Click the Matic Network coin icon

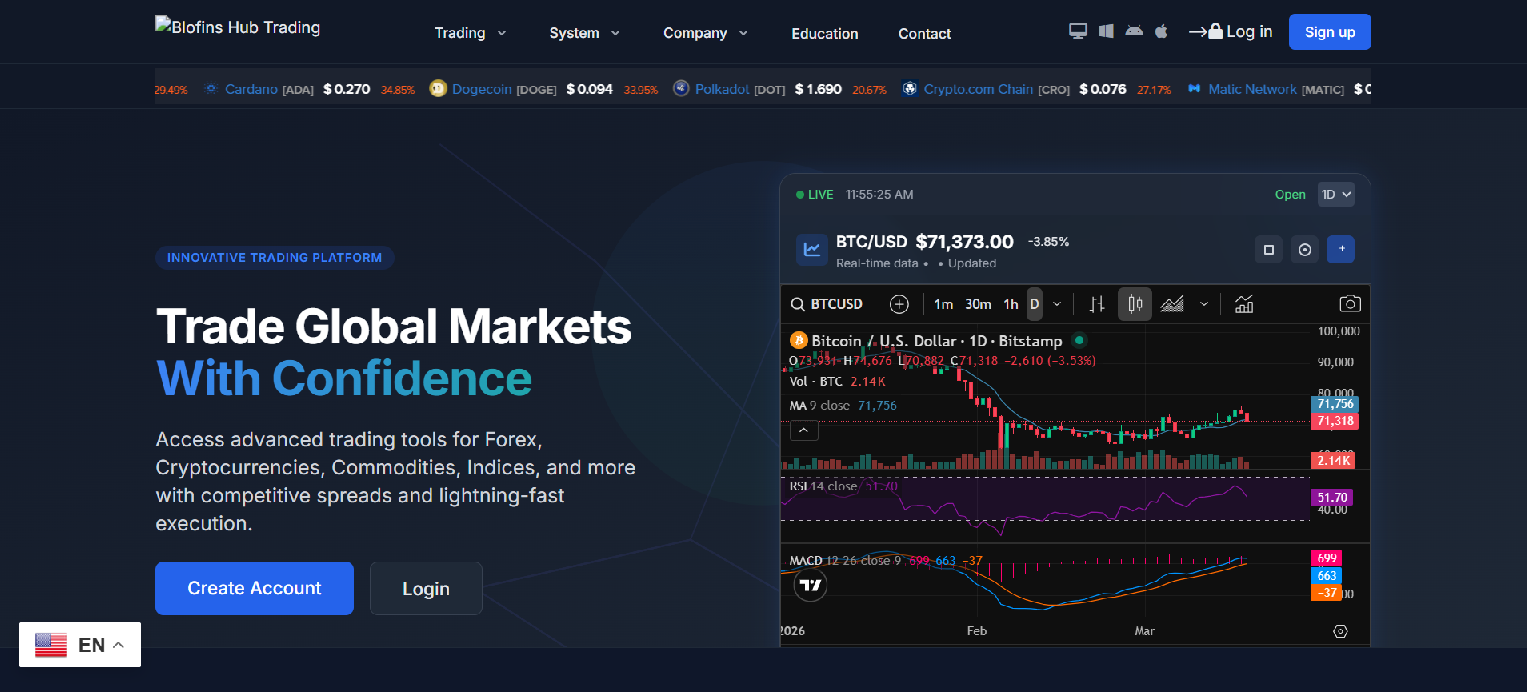point(1194,89)
